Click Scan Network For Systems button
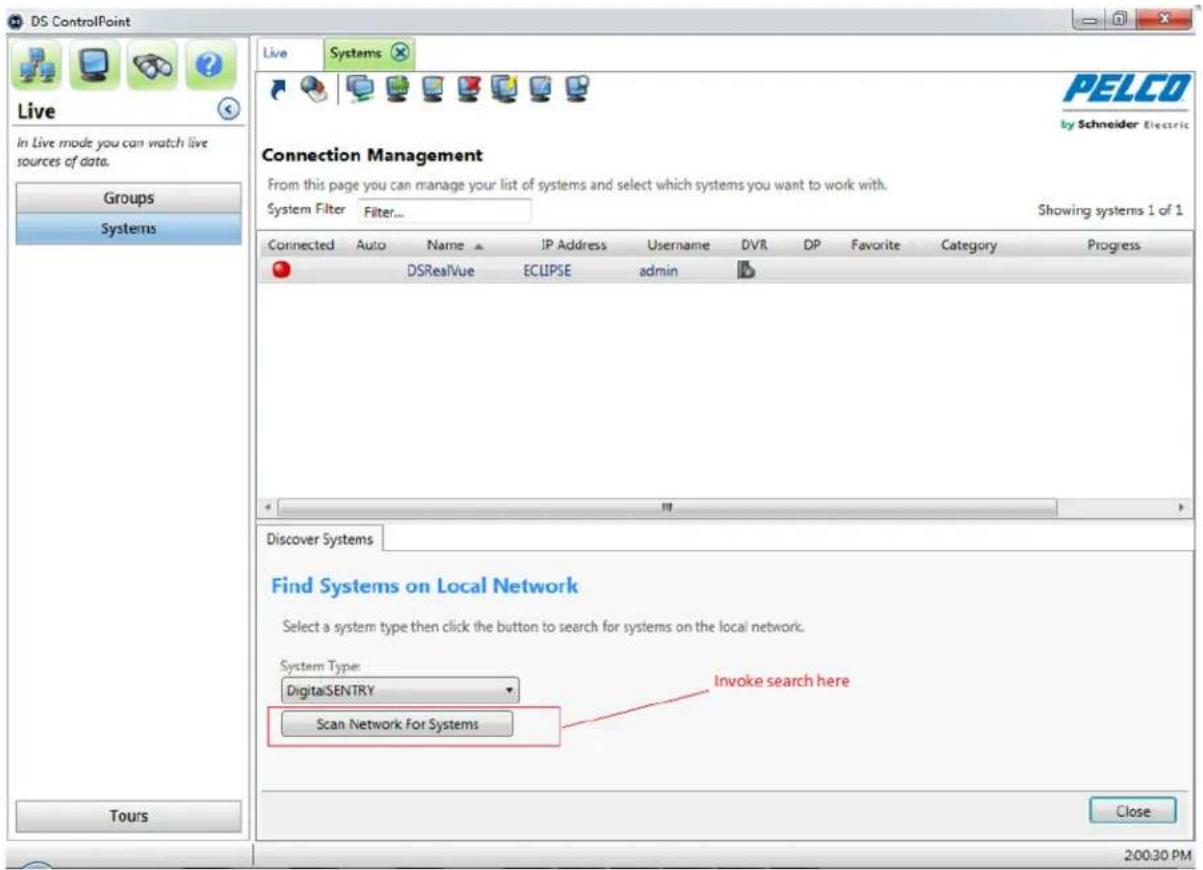The image size is (1203, 870). (x=397, y=724)
